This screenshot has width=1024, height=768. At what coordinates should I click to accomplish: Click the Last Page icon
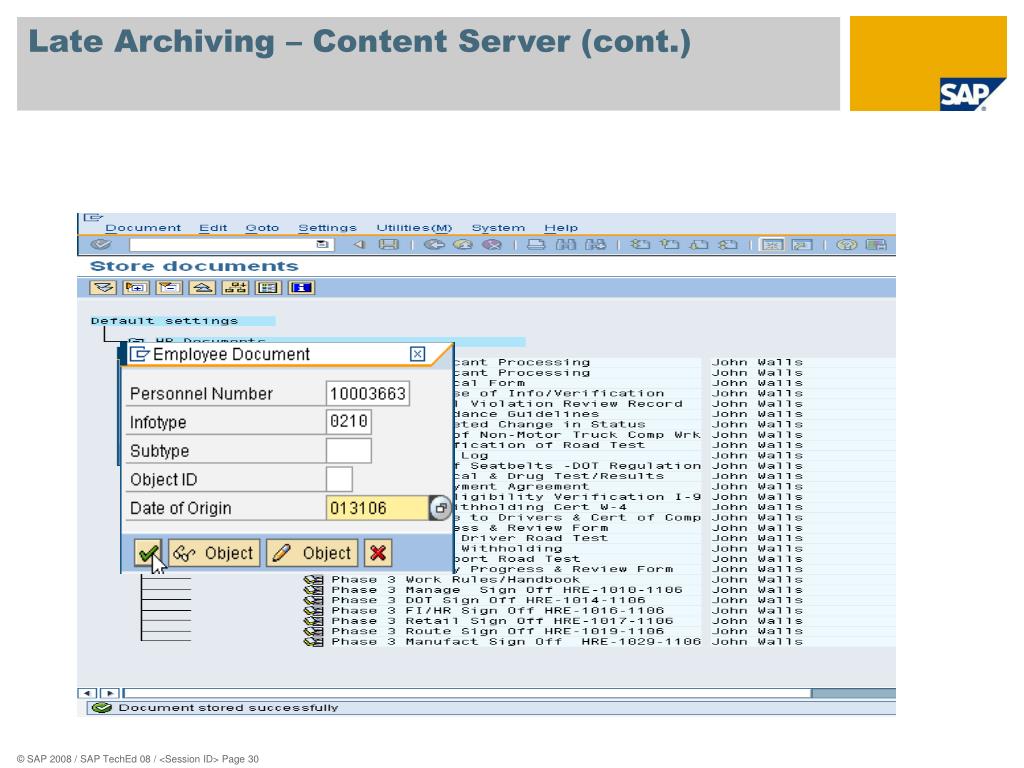click(728, 245)
